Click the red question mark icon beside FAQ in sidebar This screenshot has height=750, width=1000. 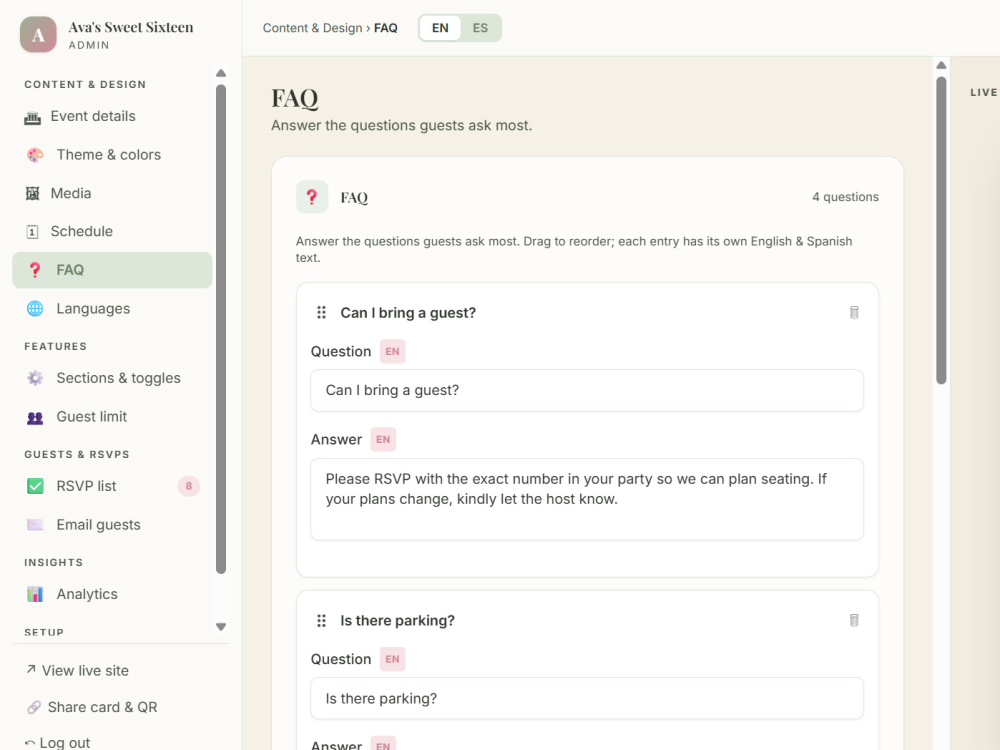(x=35, y=270)
